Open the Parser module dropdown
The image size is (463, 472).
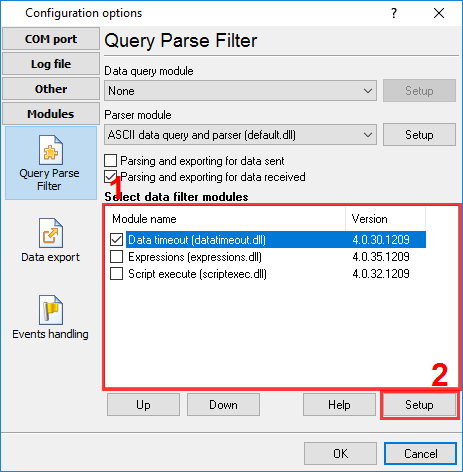(240, 135)
